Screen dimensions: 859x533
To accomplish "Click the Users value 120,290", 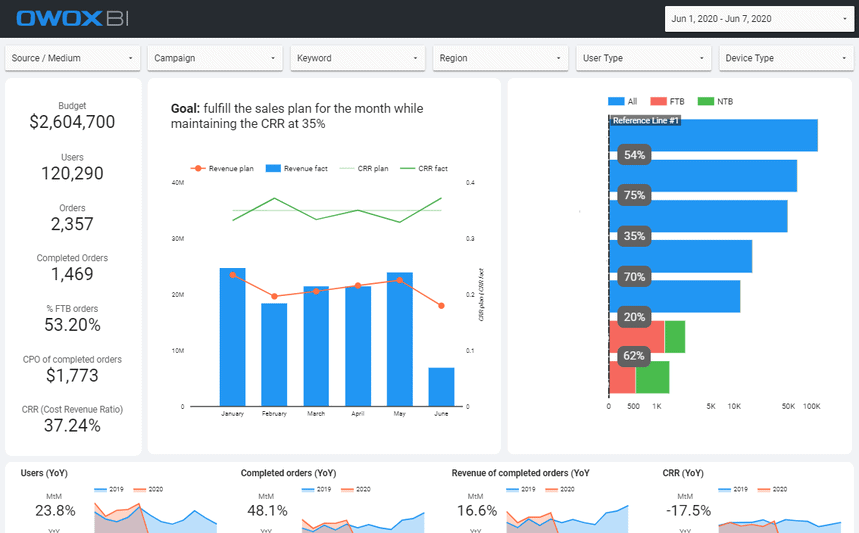I will (72, 173).
